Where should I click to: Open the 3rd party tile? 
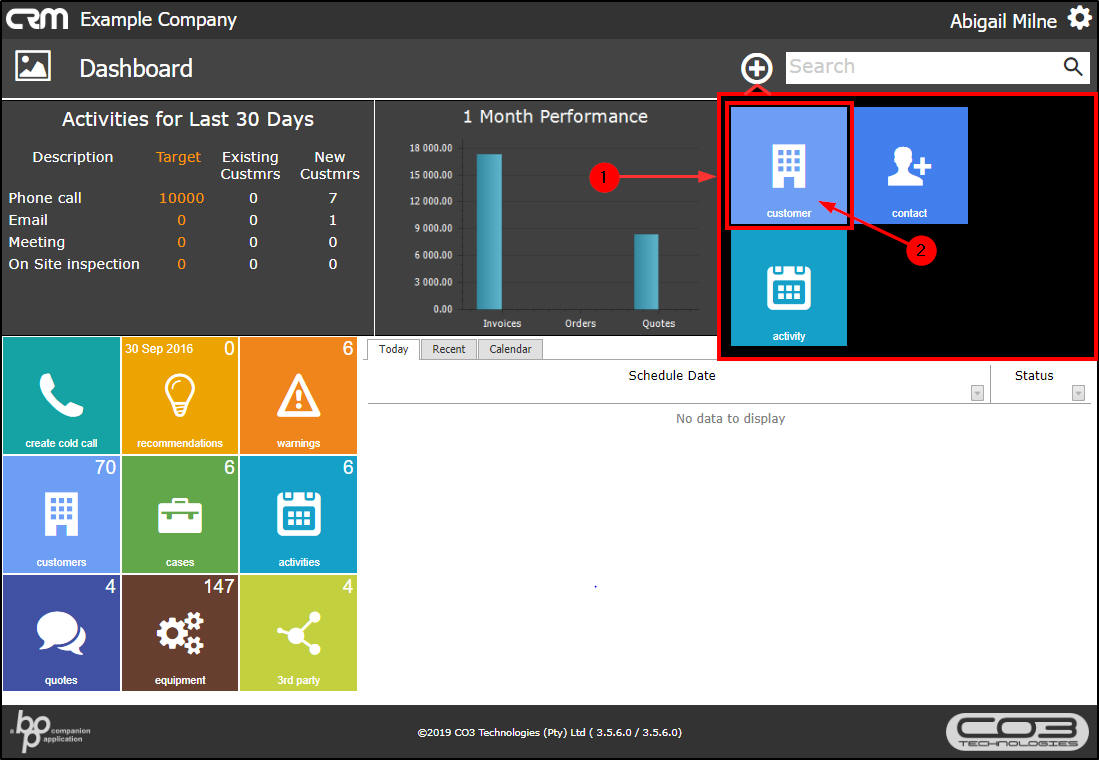(299, 633)
